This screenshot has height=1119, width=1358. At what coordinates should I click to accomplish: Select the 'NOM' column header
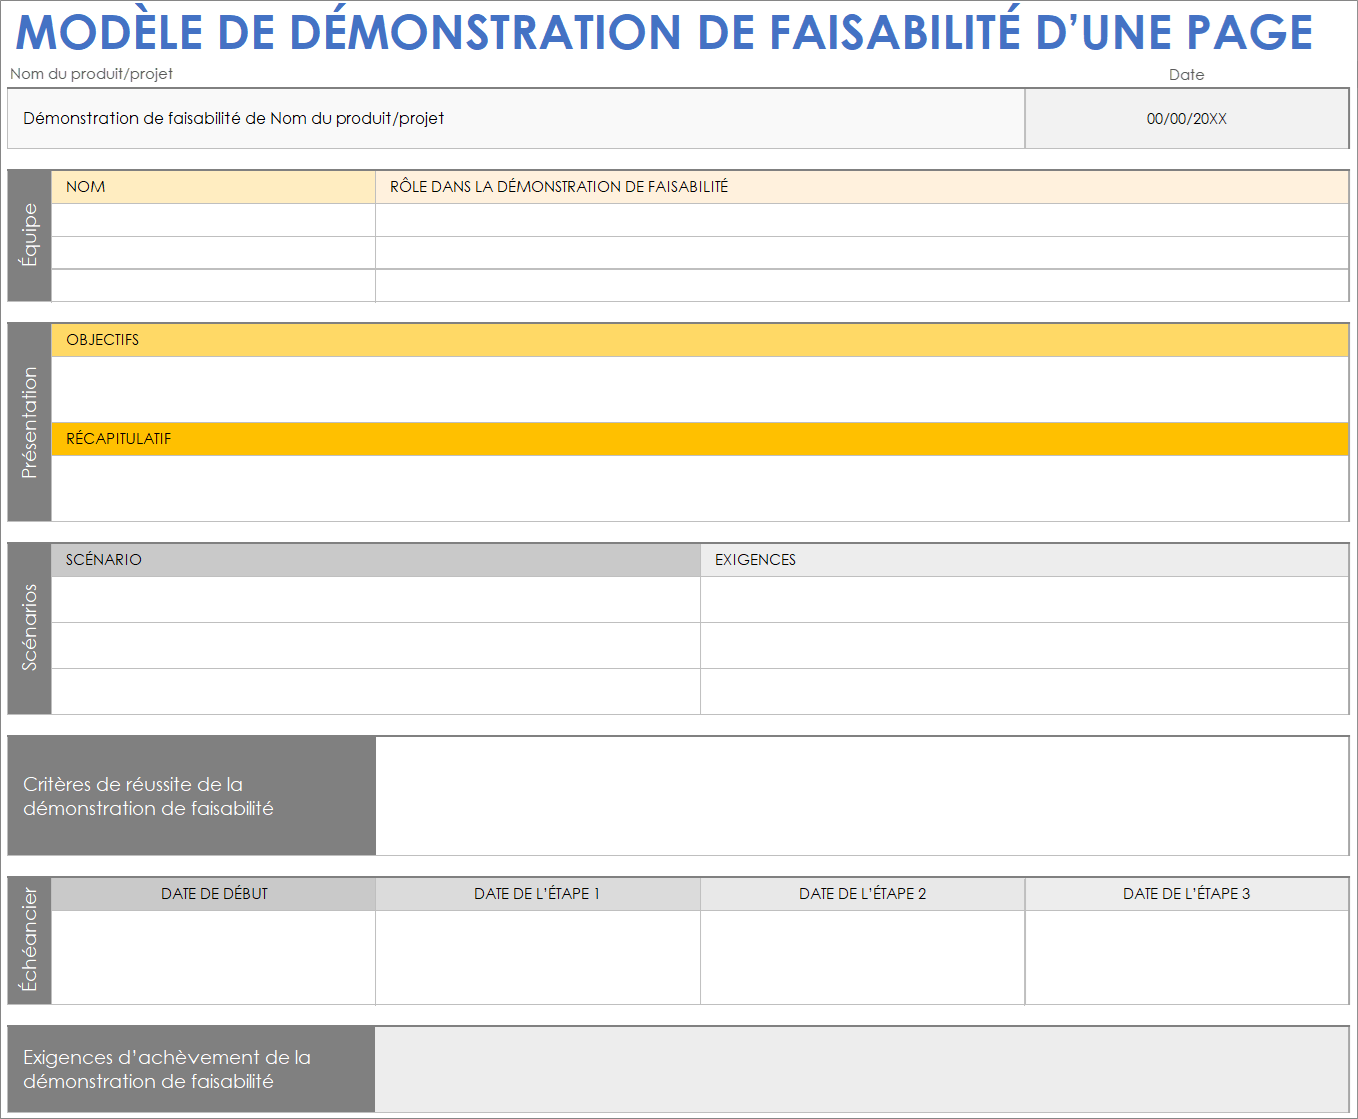[x=213, y=187]
